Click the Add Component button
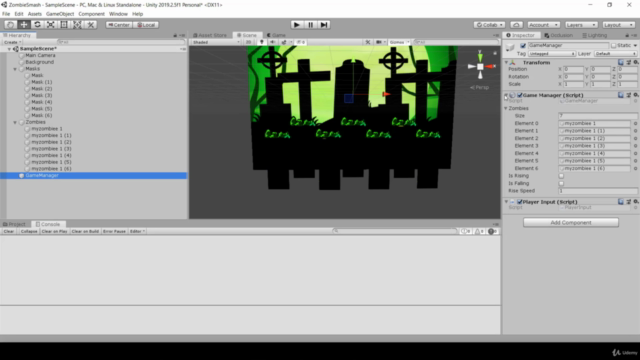Viewport: 640px width, 360px height. pyautogui.click(x=571, y=222)
